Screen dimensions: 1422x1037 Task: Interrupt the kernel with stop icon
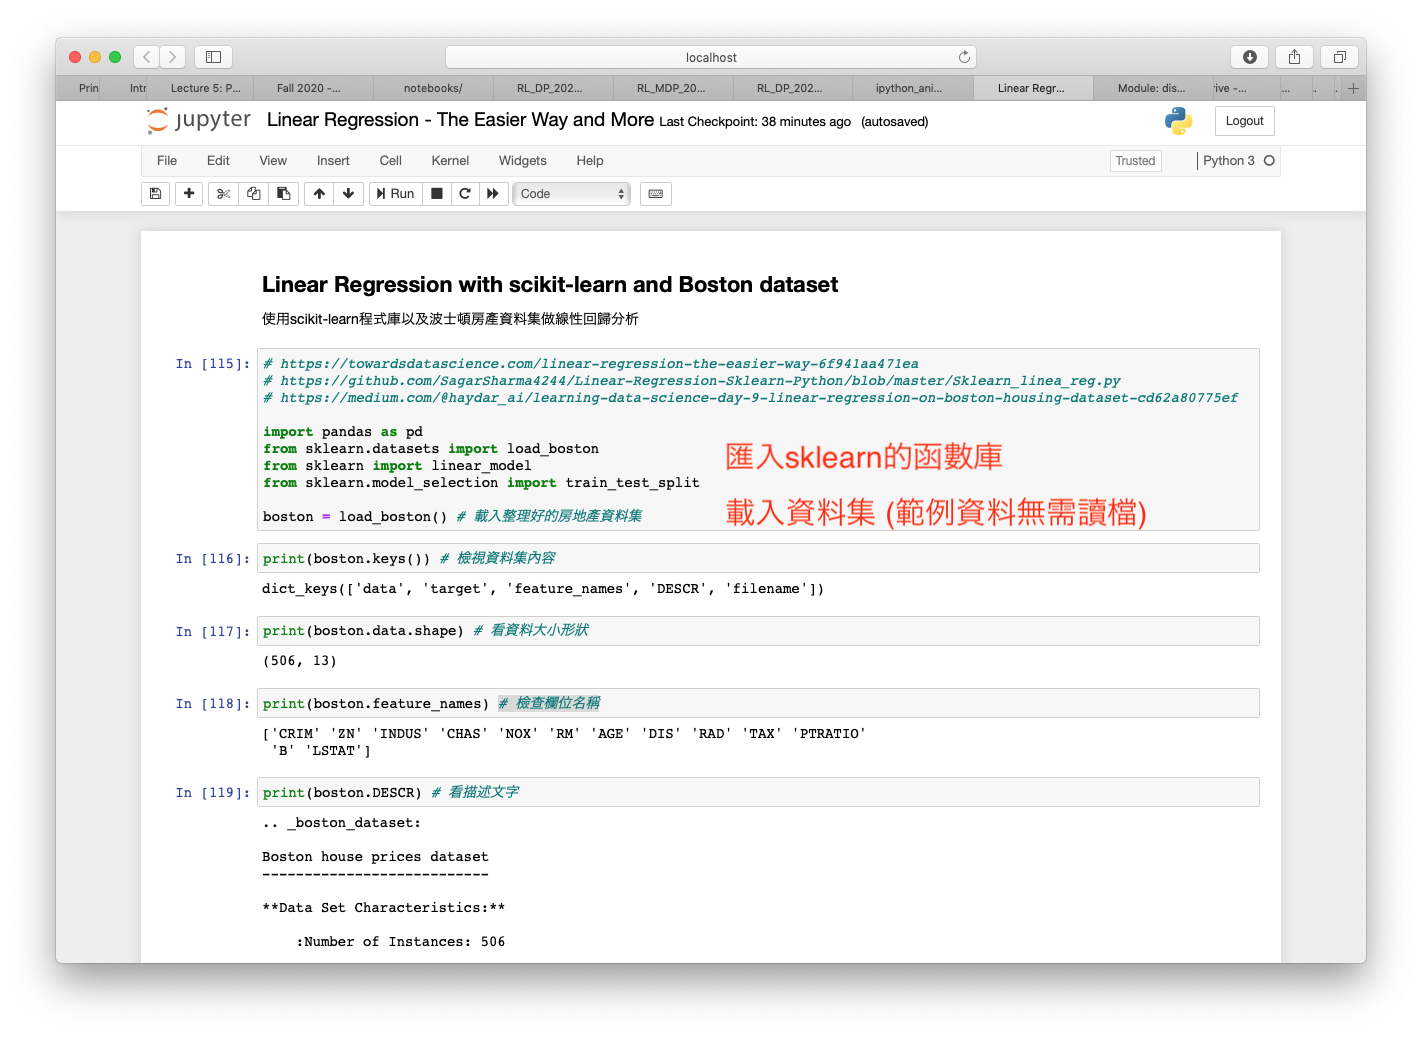click(x=437, y=194)
